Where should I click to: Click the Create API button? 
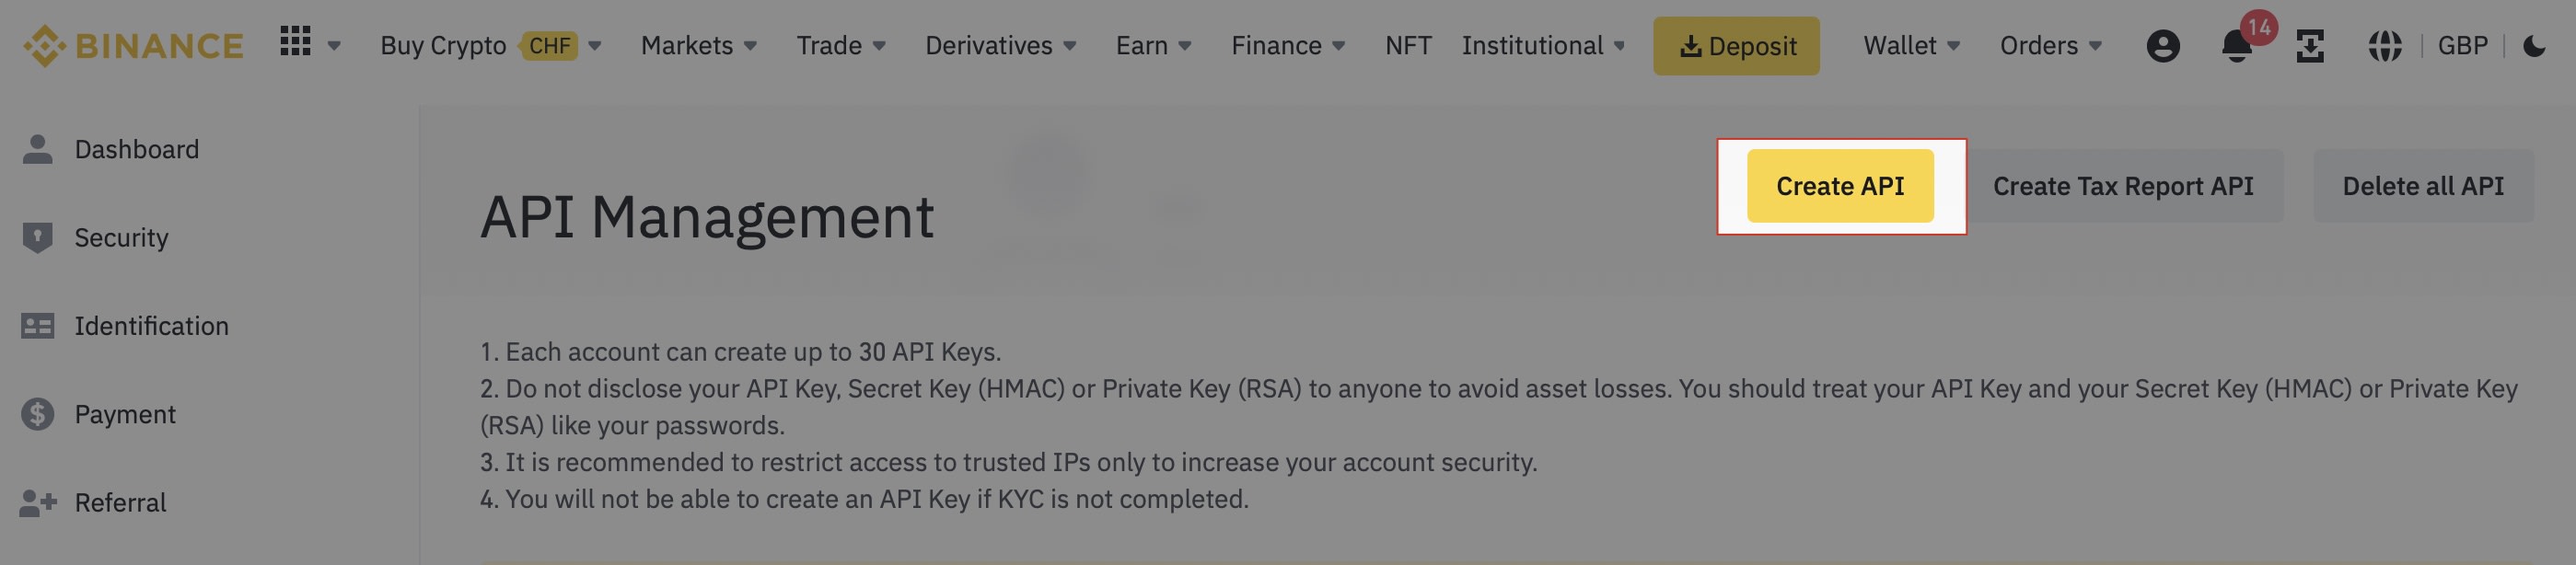pyautogui.click(x=1839, y=186)
